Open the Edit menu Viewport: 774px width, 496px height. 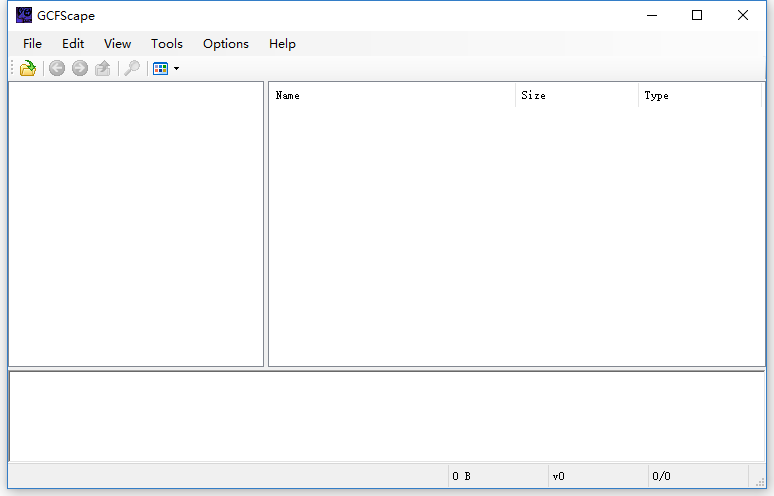[x=73, y=44]
